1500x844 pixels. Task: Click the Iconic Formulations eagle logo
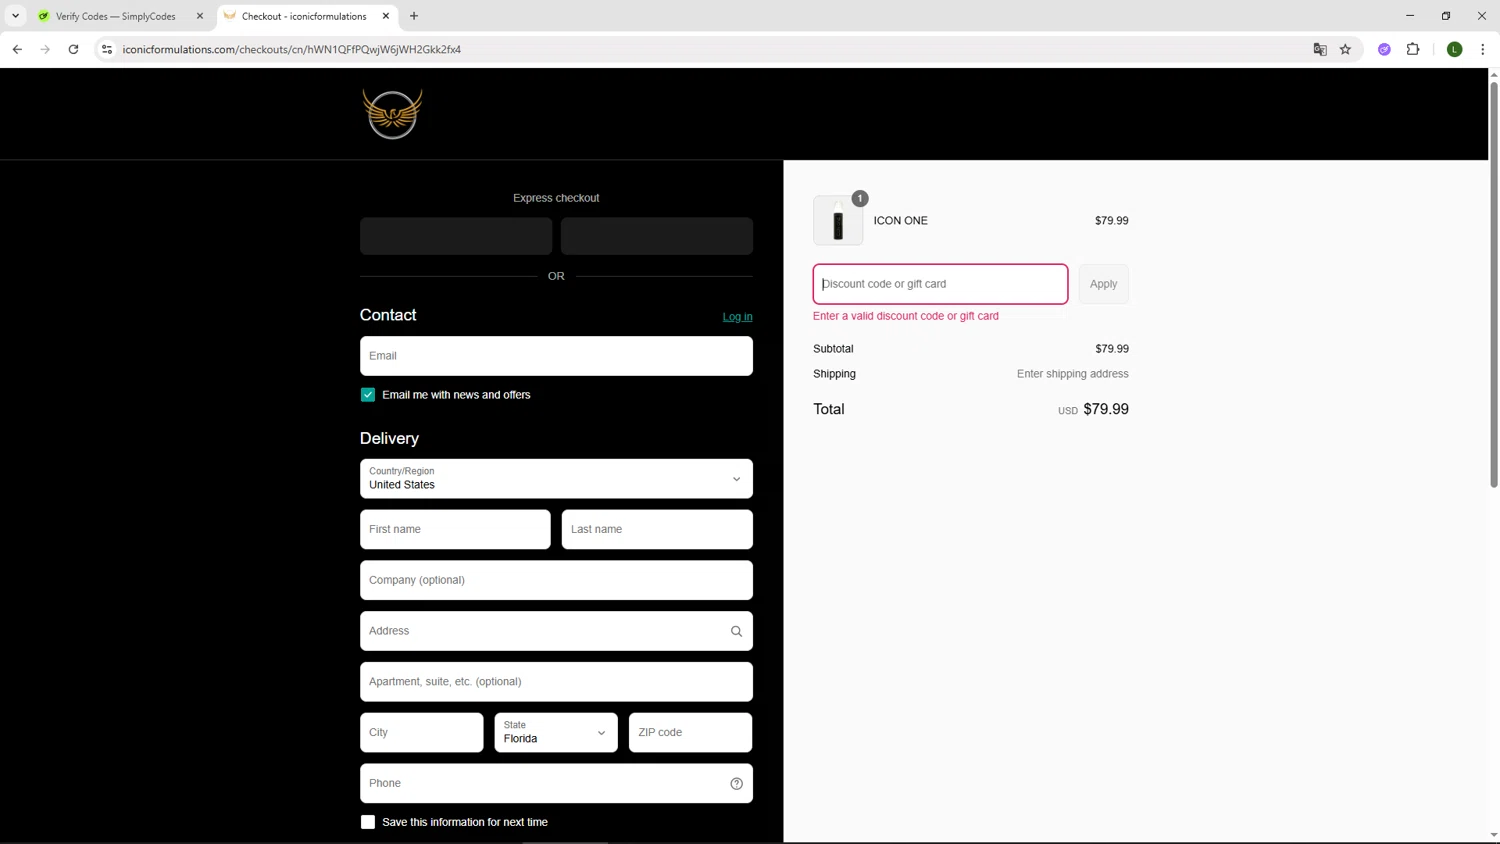392,113
